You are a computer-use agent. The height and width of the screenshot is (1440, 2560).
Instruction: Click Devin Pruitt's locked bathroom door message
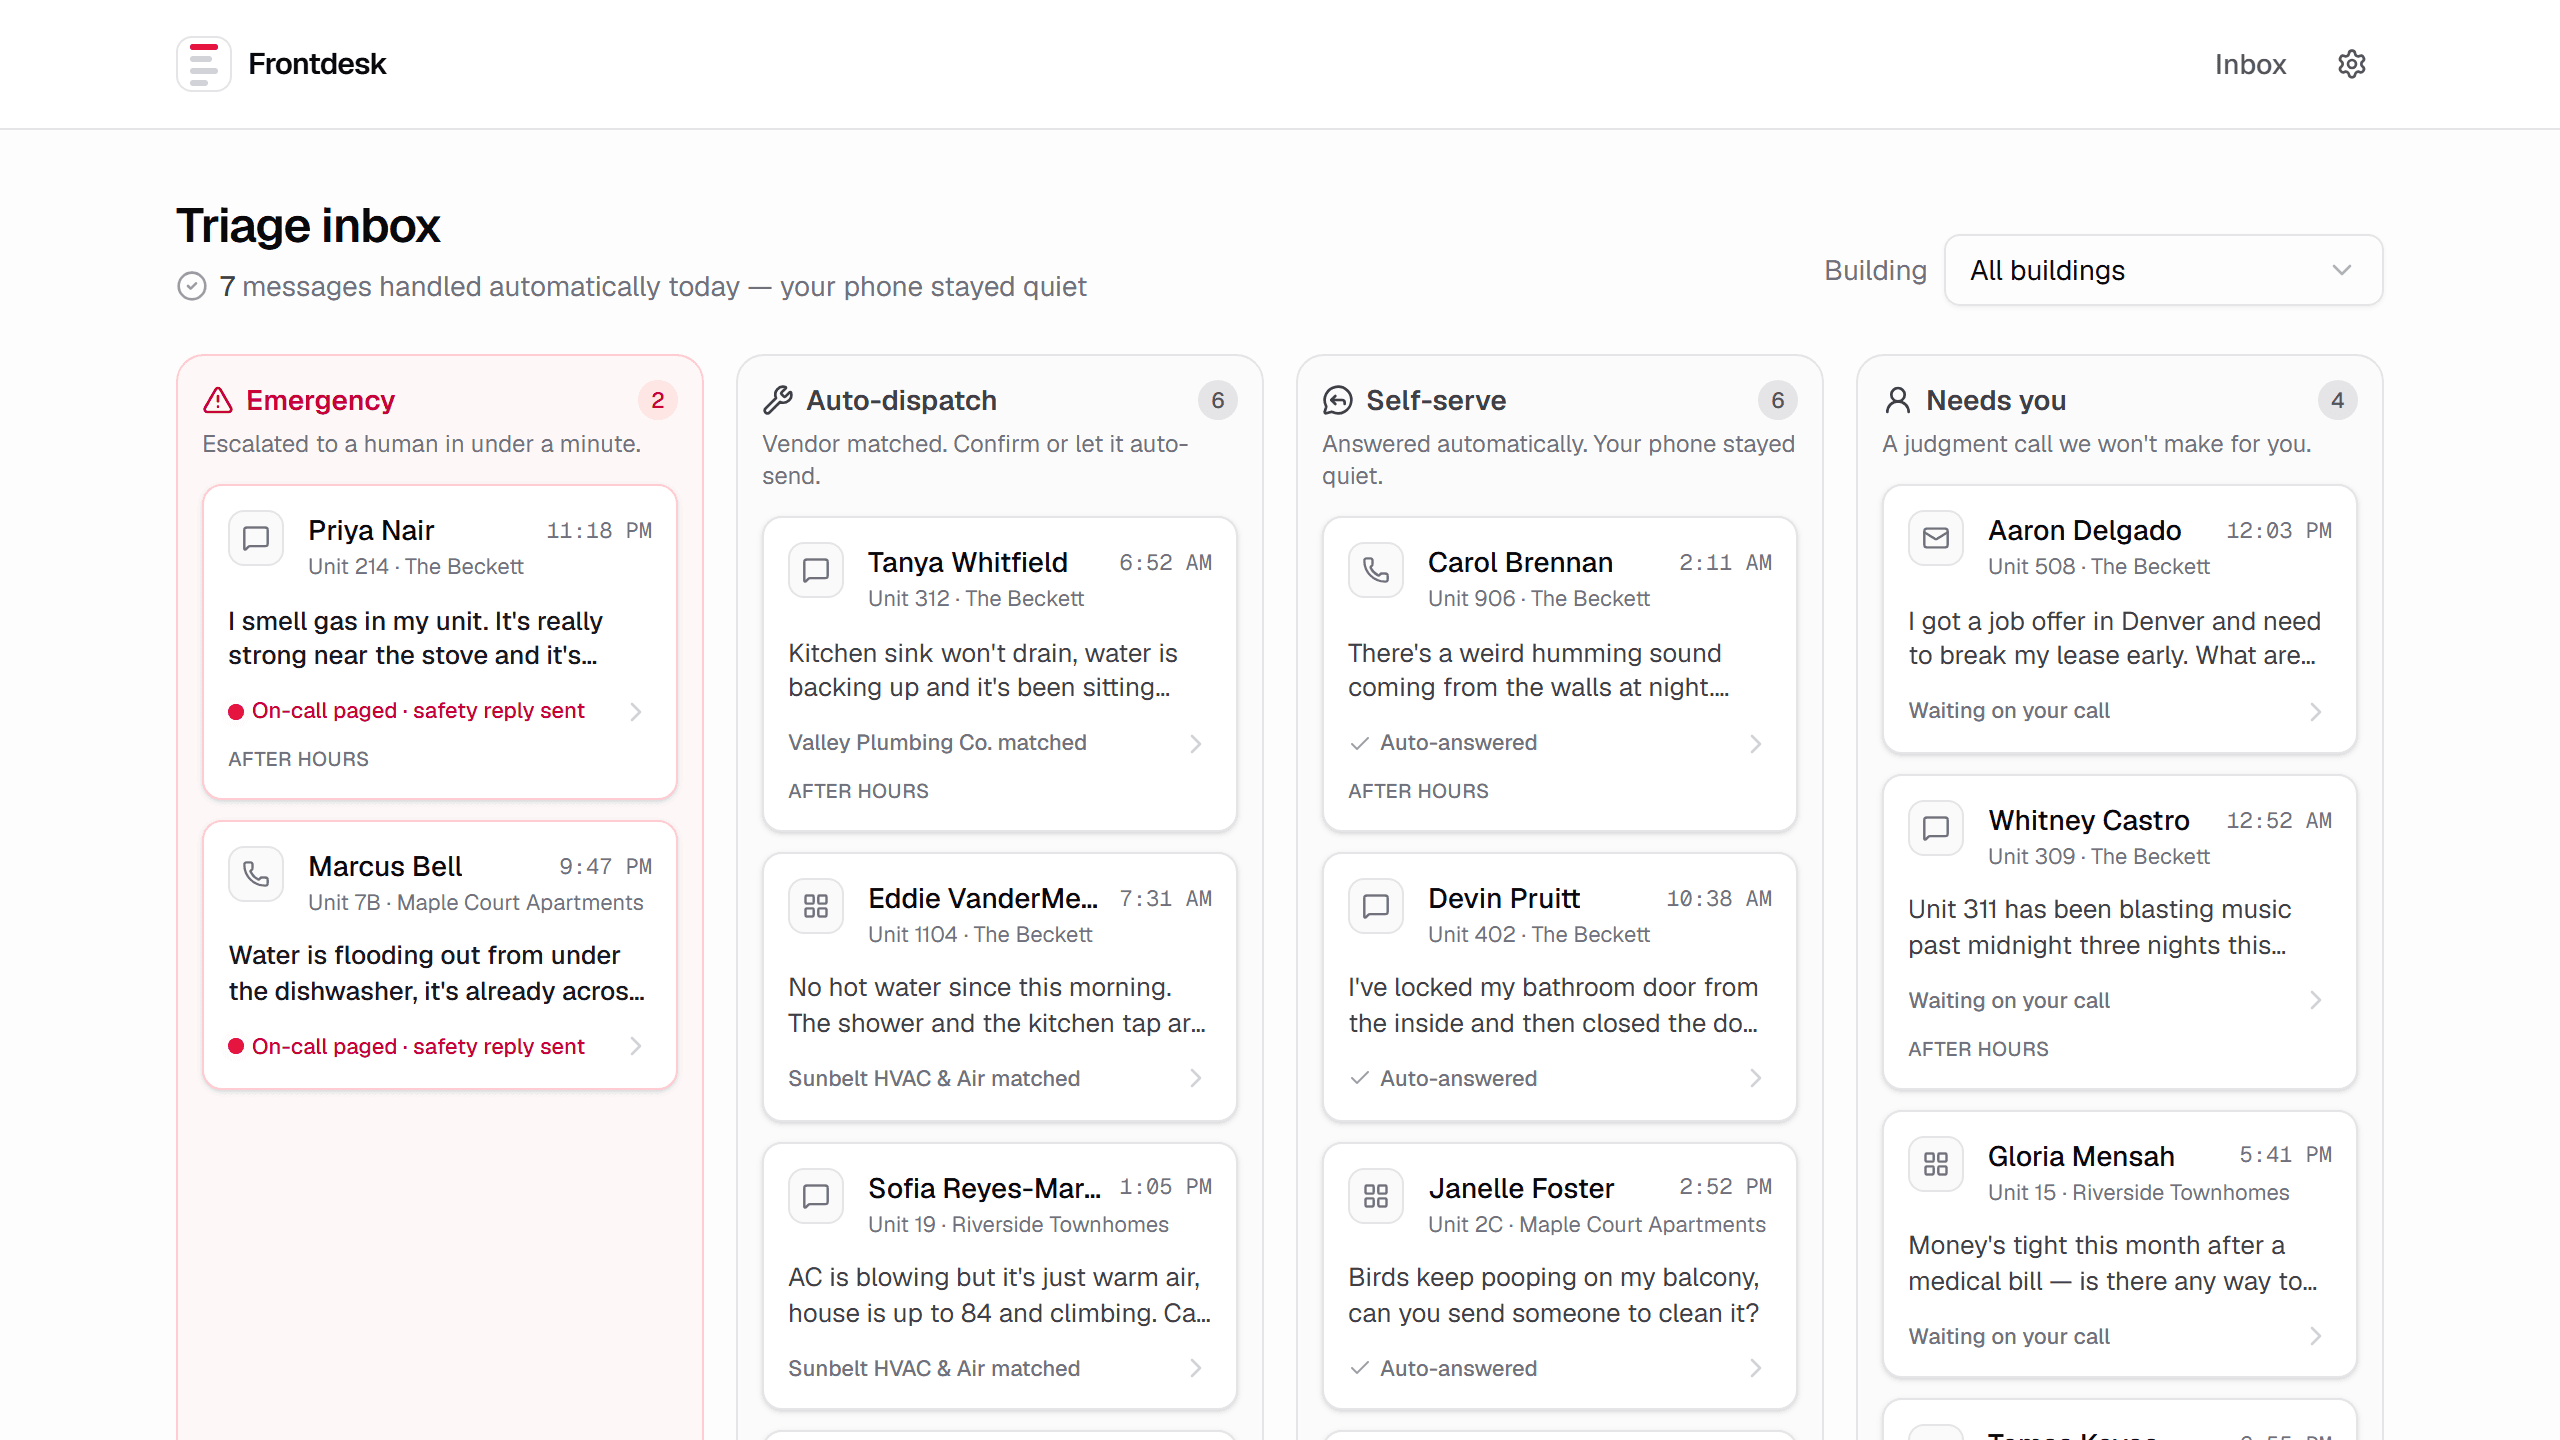(x=1553, y=1005)
